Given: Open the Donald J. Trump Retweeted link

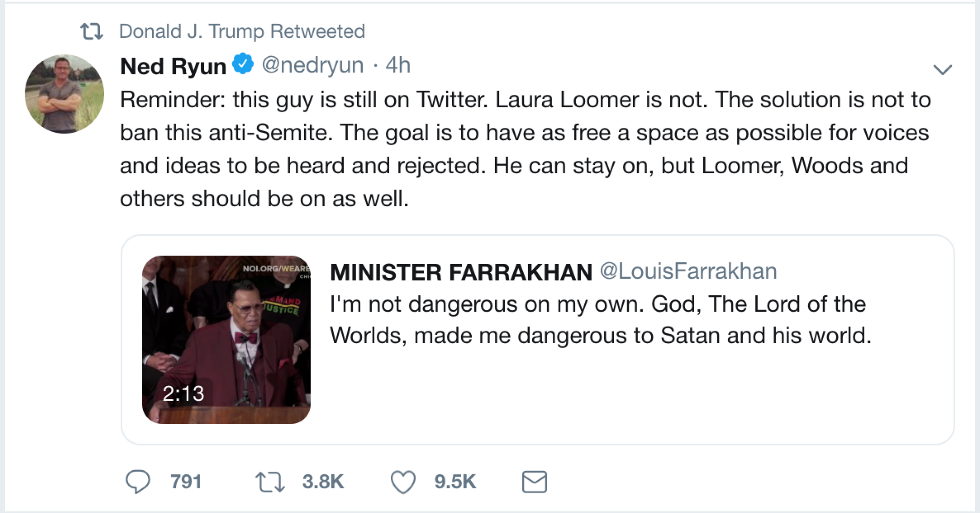Looking at the screenshot, I should [242, 32].
